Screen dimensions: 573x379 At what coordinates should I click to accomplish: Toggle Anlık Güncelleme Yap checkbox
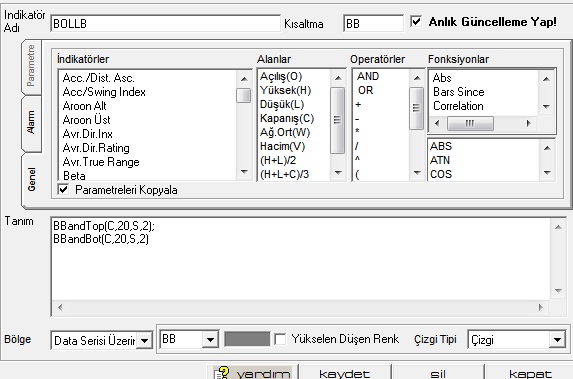(x=416, y=21)
